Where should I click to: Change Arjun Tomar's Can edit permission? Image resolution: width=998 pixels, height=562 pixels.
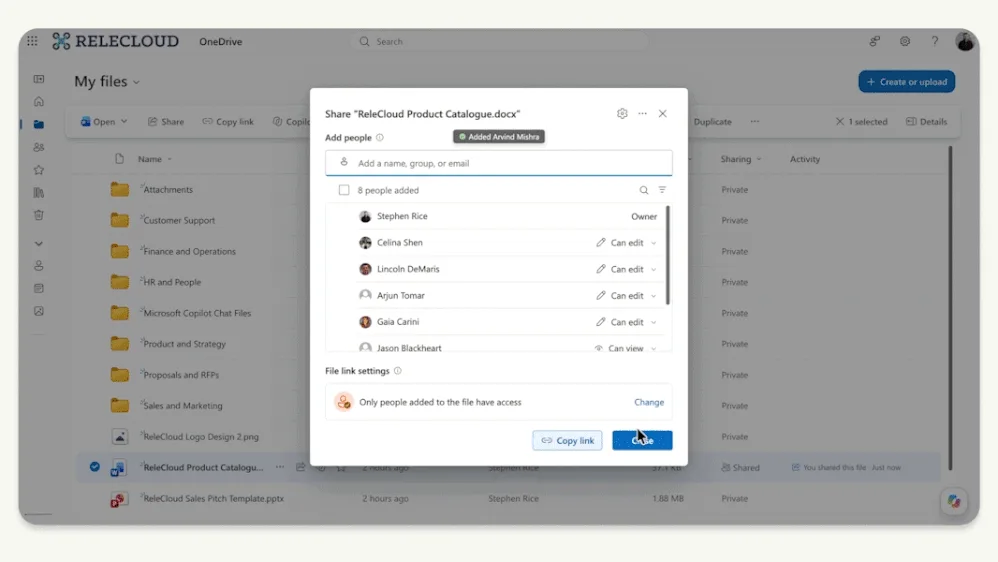click(x=626, y=295)
